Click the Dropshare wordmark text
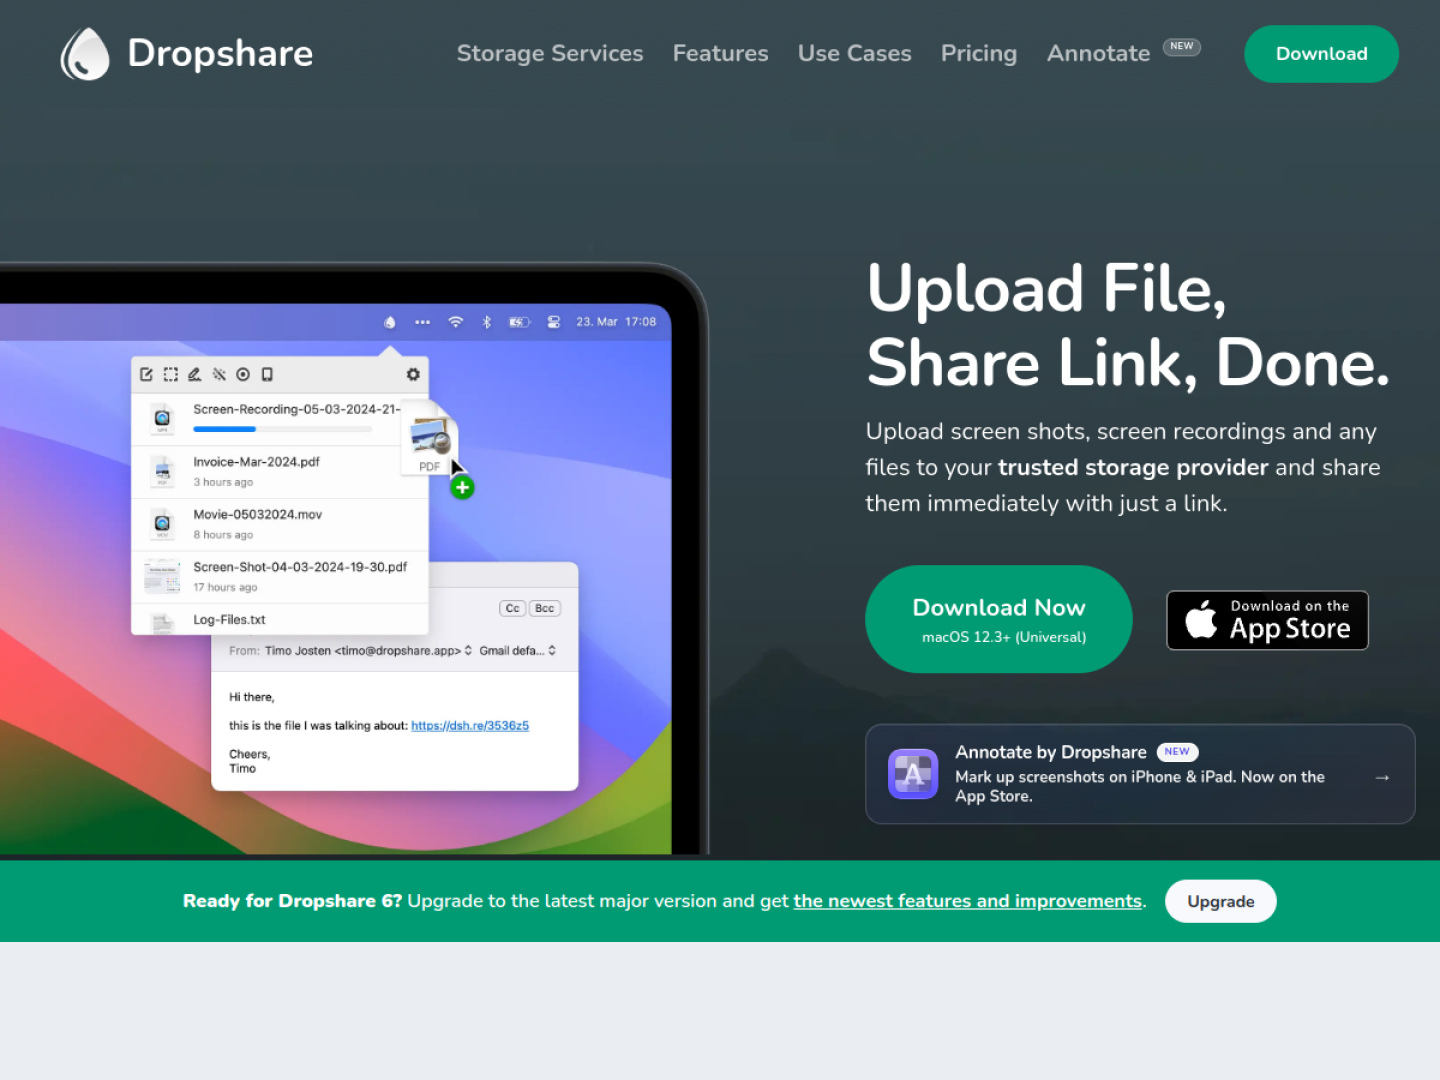The width and height of the screenshot is (1440, 1080). pyautogui.click(x=220, y=53)
